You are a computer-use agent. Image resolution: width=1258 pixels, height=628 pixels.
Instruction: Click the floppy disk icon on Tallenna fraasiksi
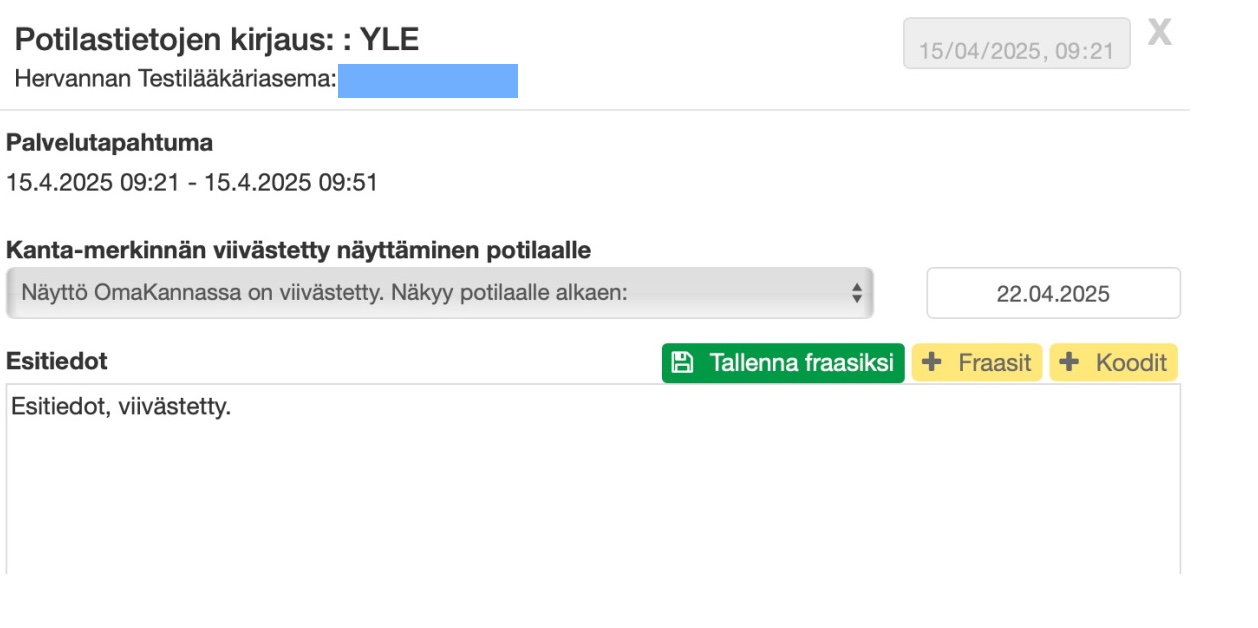coord(682,362)
